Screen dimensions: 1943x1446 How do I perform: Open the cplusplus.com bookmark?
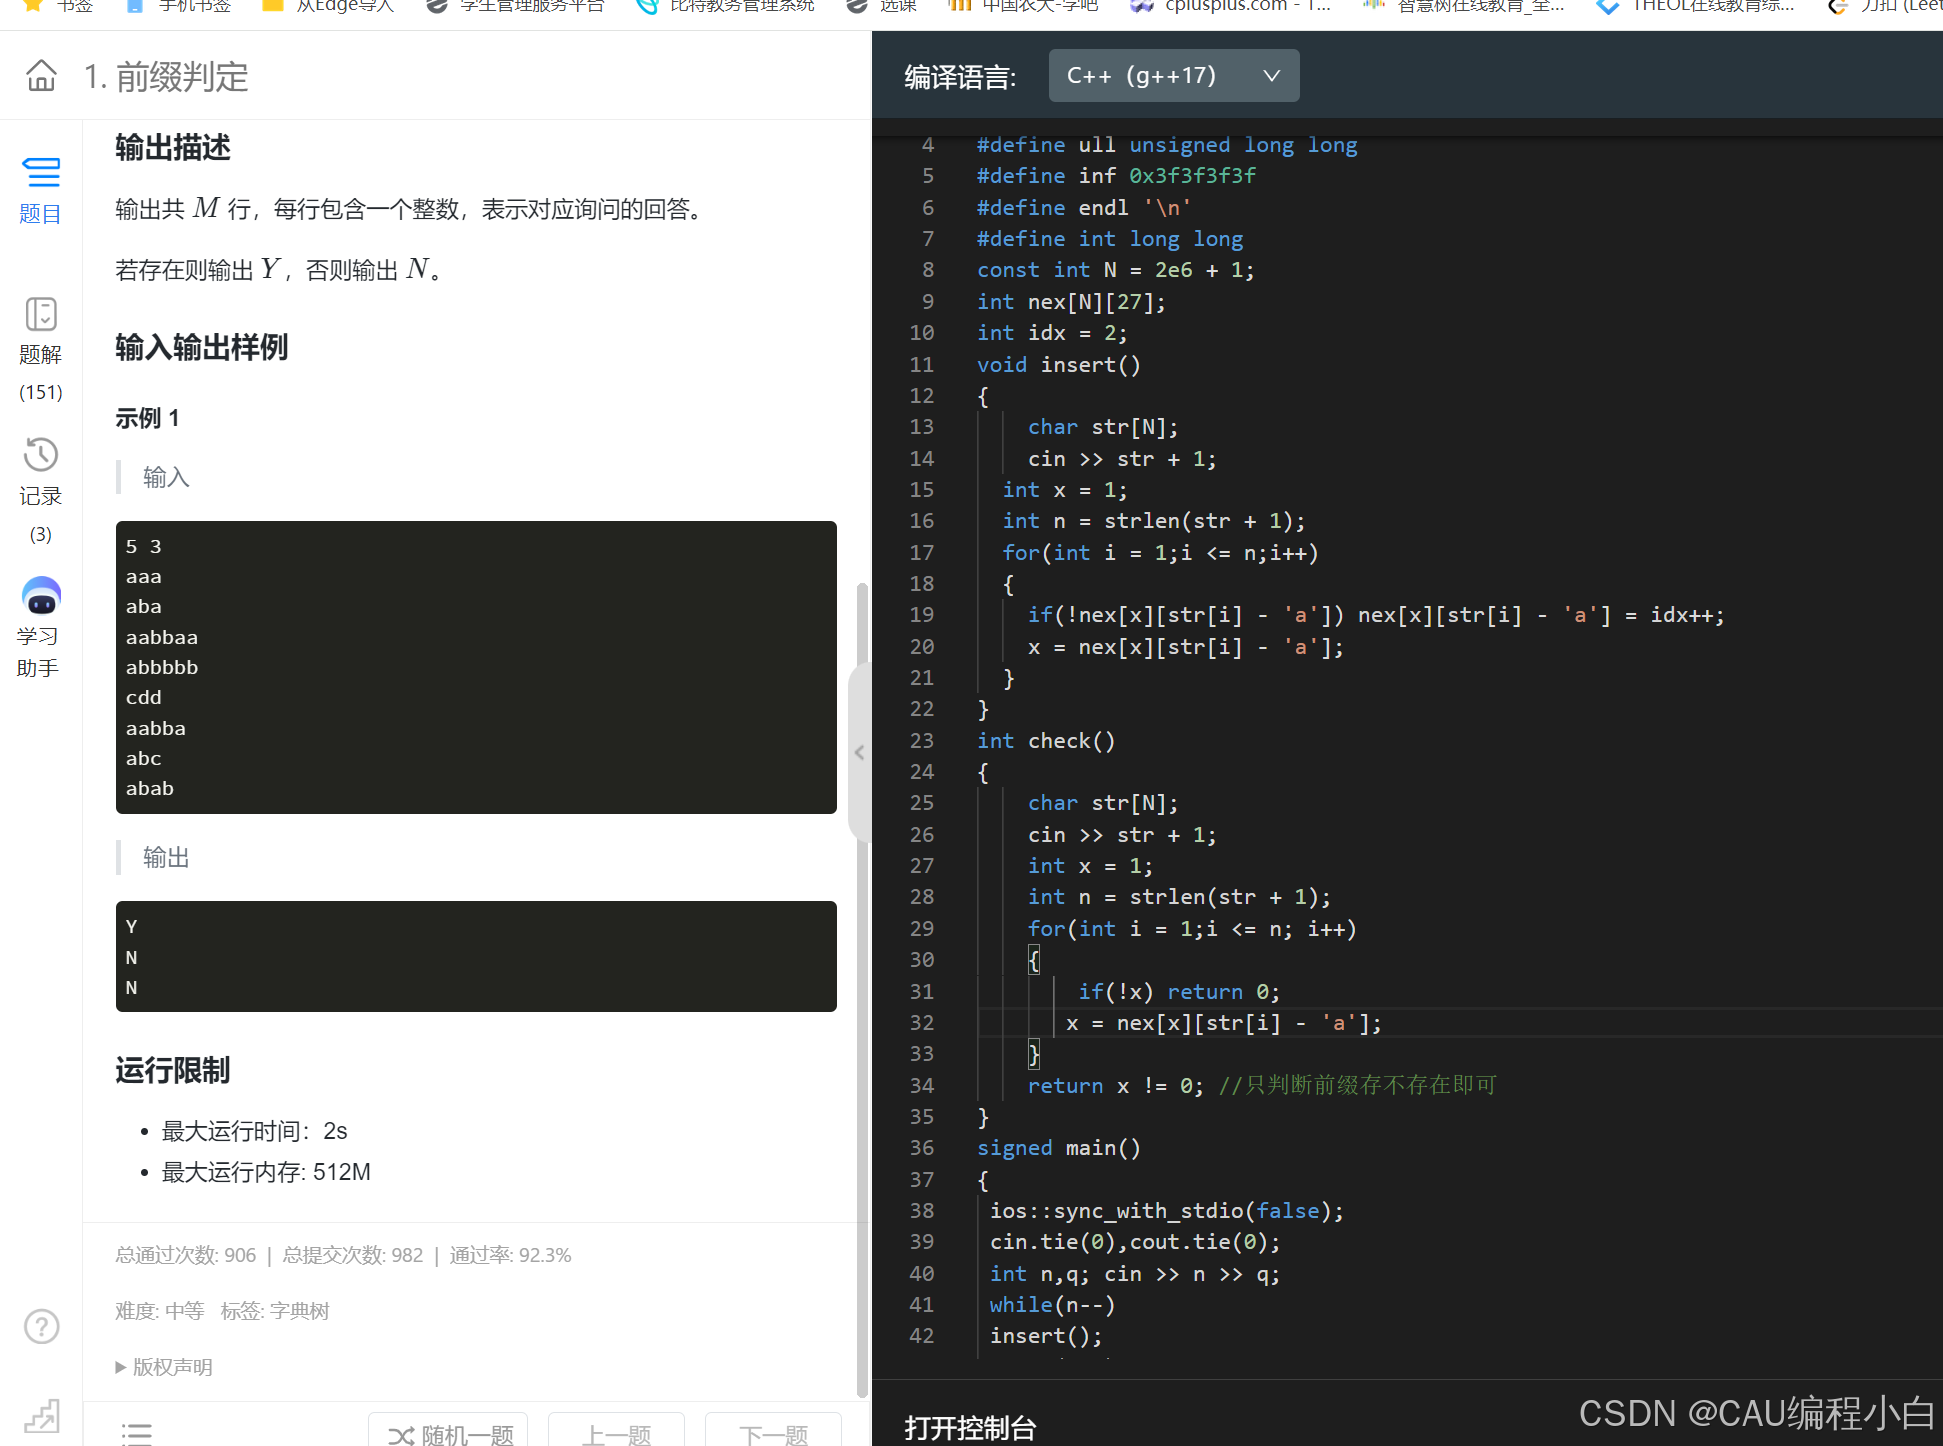(x=1230, y=6)
